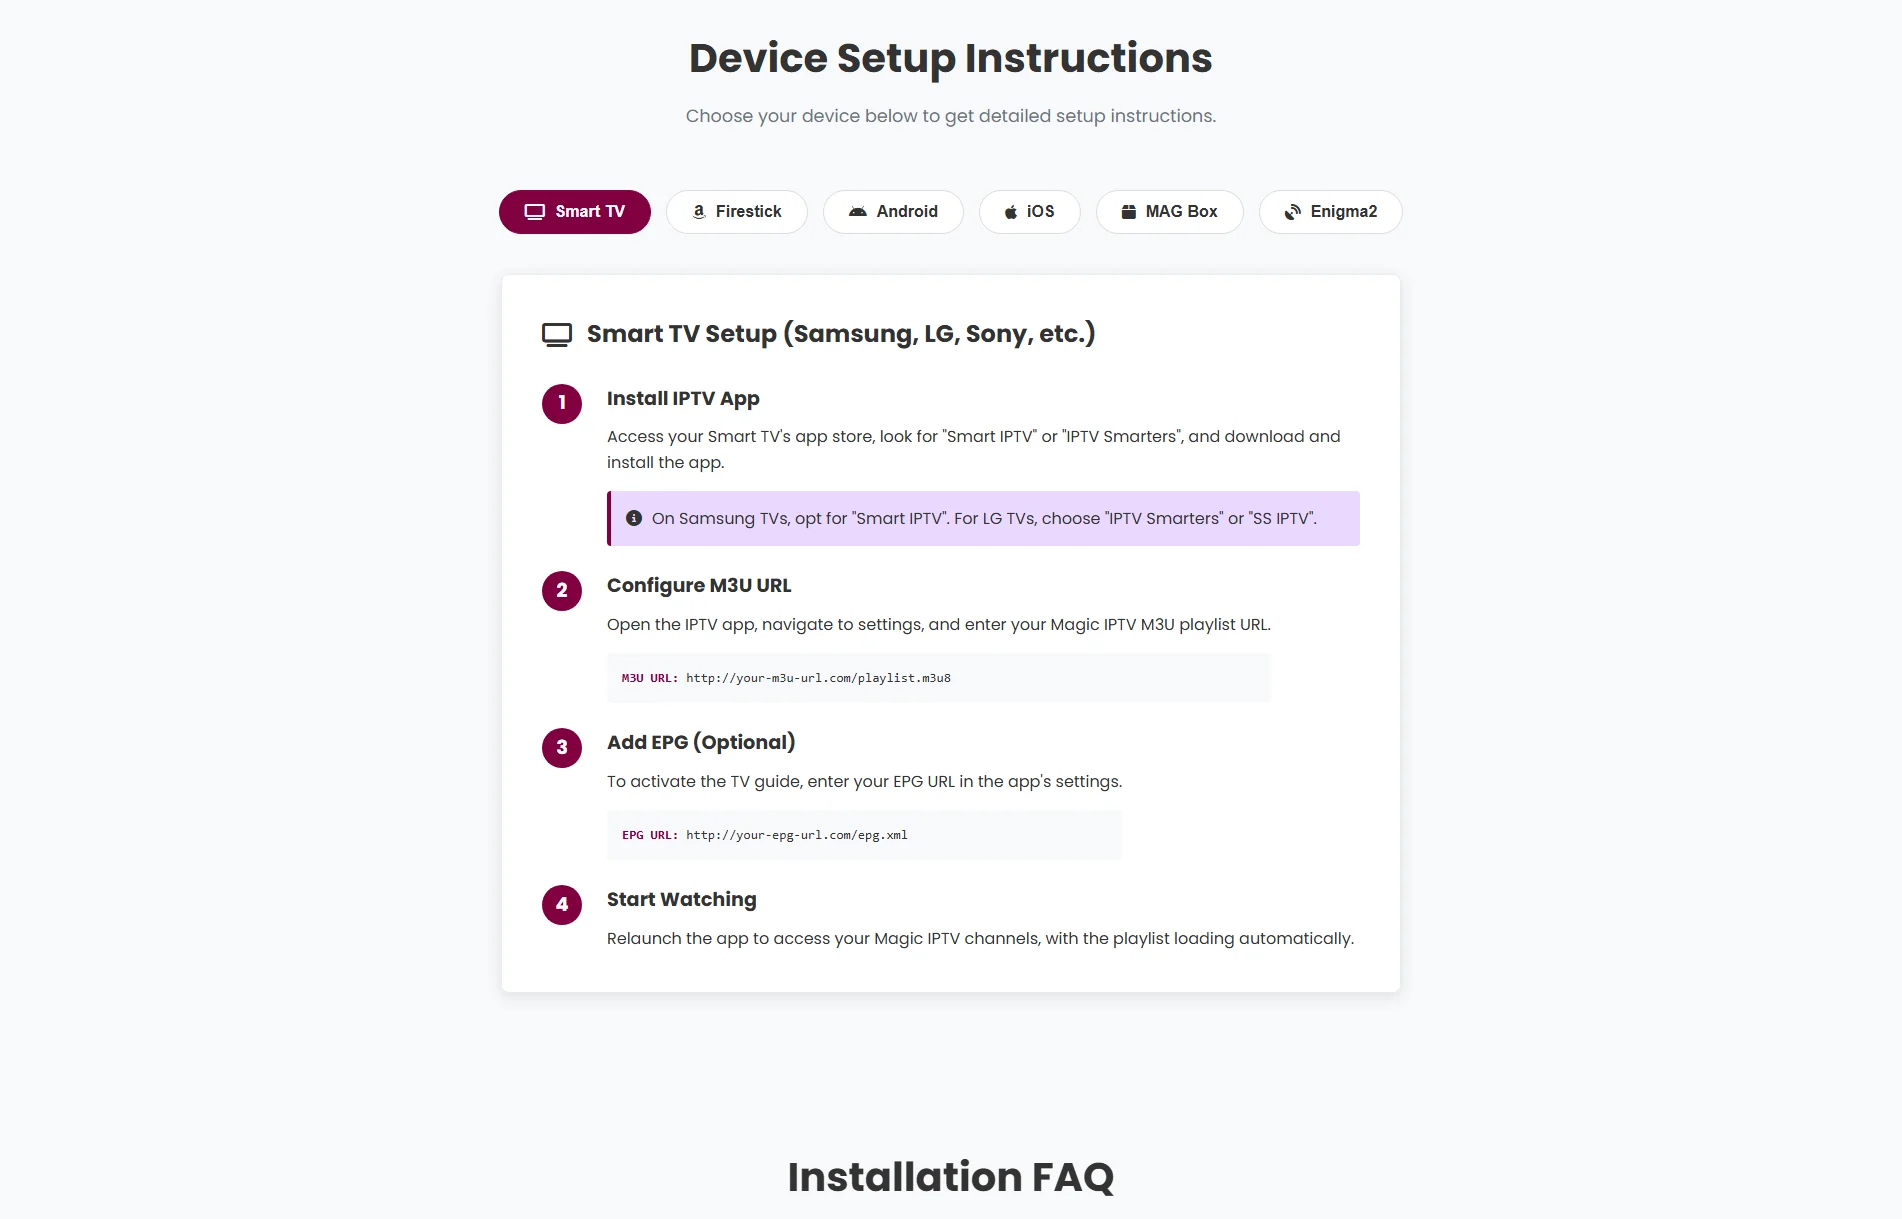1902x1219 pixels.
Task: Click the Enigma2 satellite icon
Action: 1291,211
